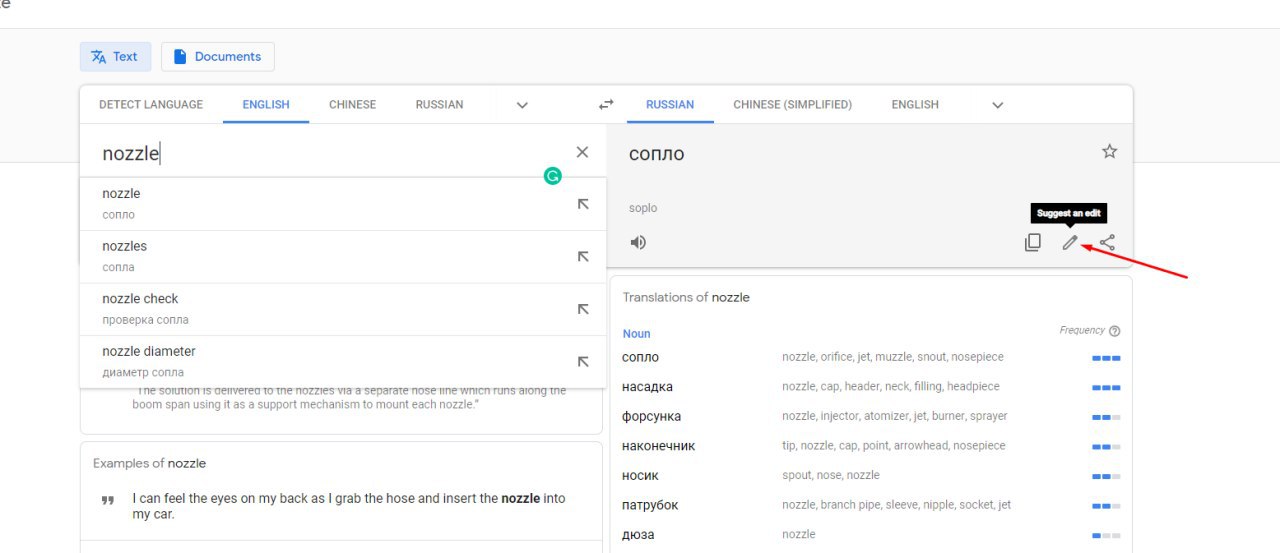The image size is (1280, 553).
Task: Click the example sentence about the hose
Action: (349, 506)
